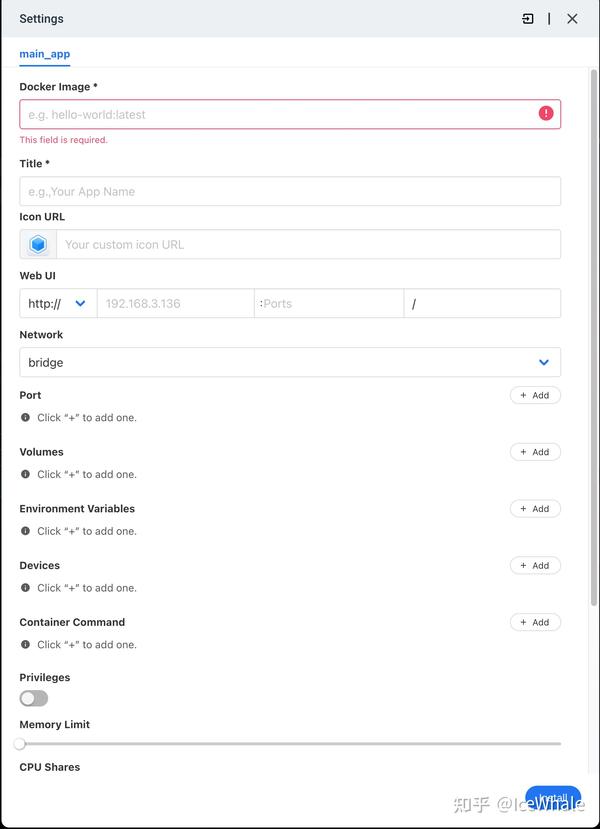The width and height of the screenshot is (600, 829).
Task: Expand the Network bridge dropdown
Action: point(290,362)
